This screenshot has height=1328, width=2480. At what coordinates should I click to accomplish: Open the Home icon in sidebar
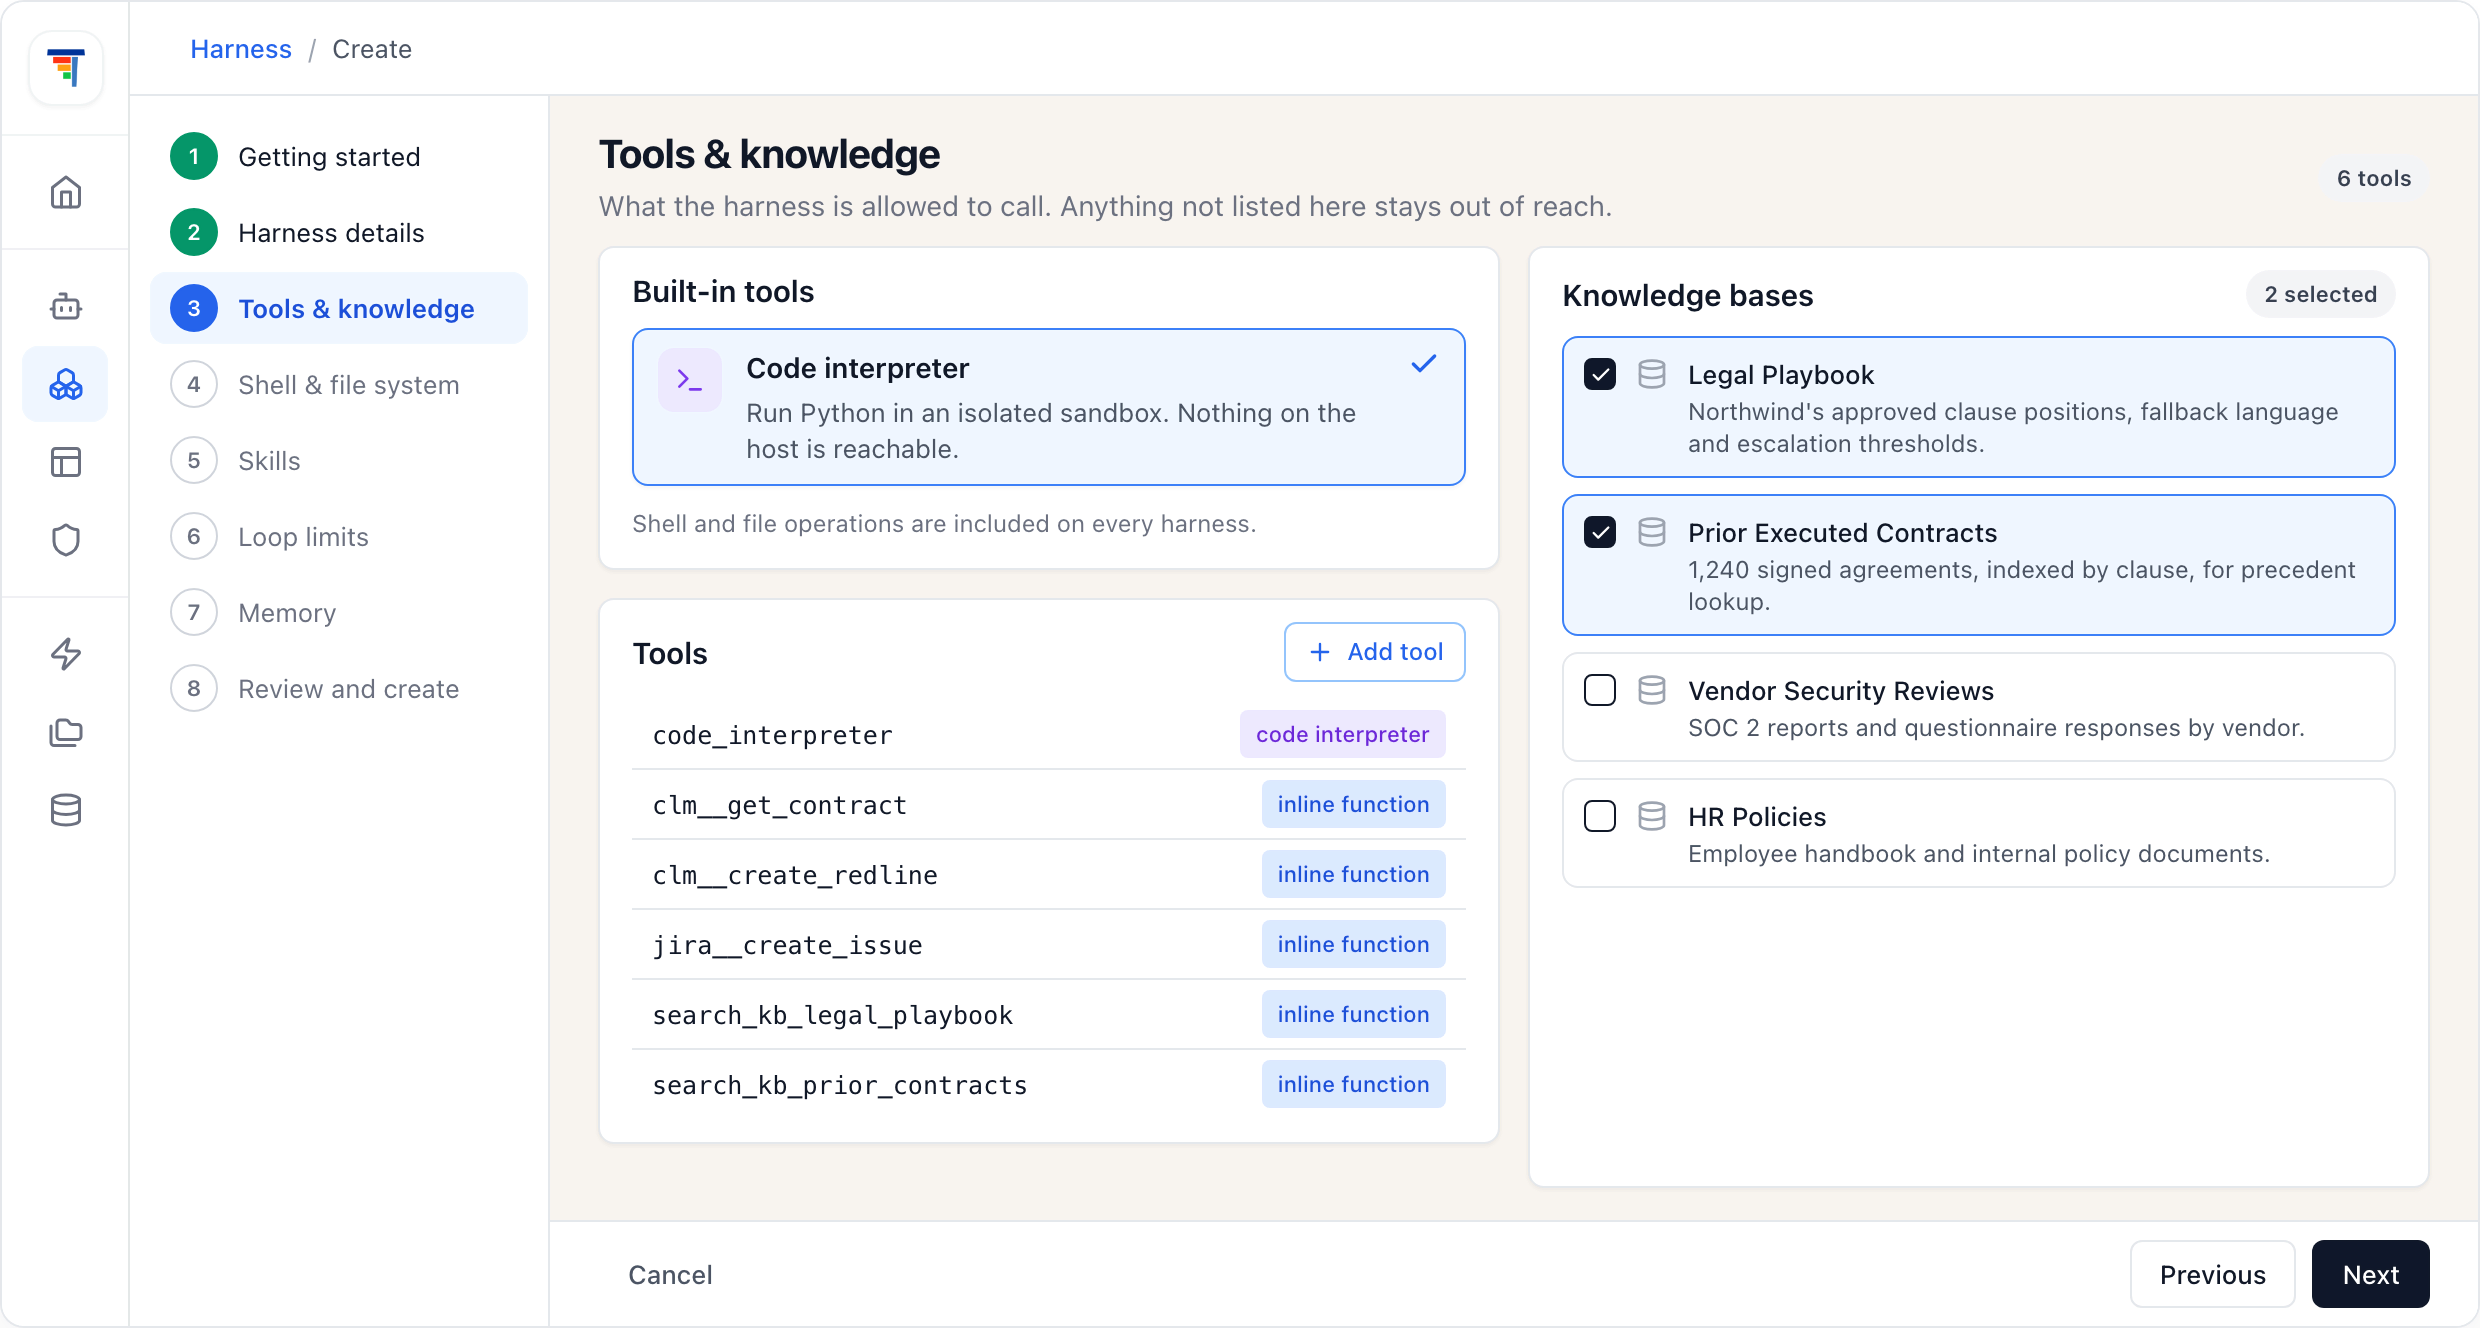point(66,192)
